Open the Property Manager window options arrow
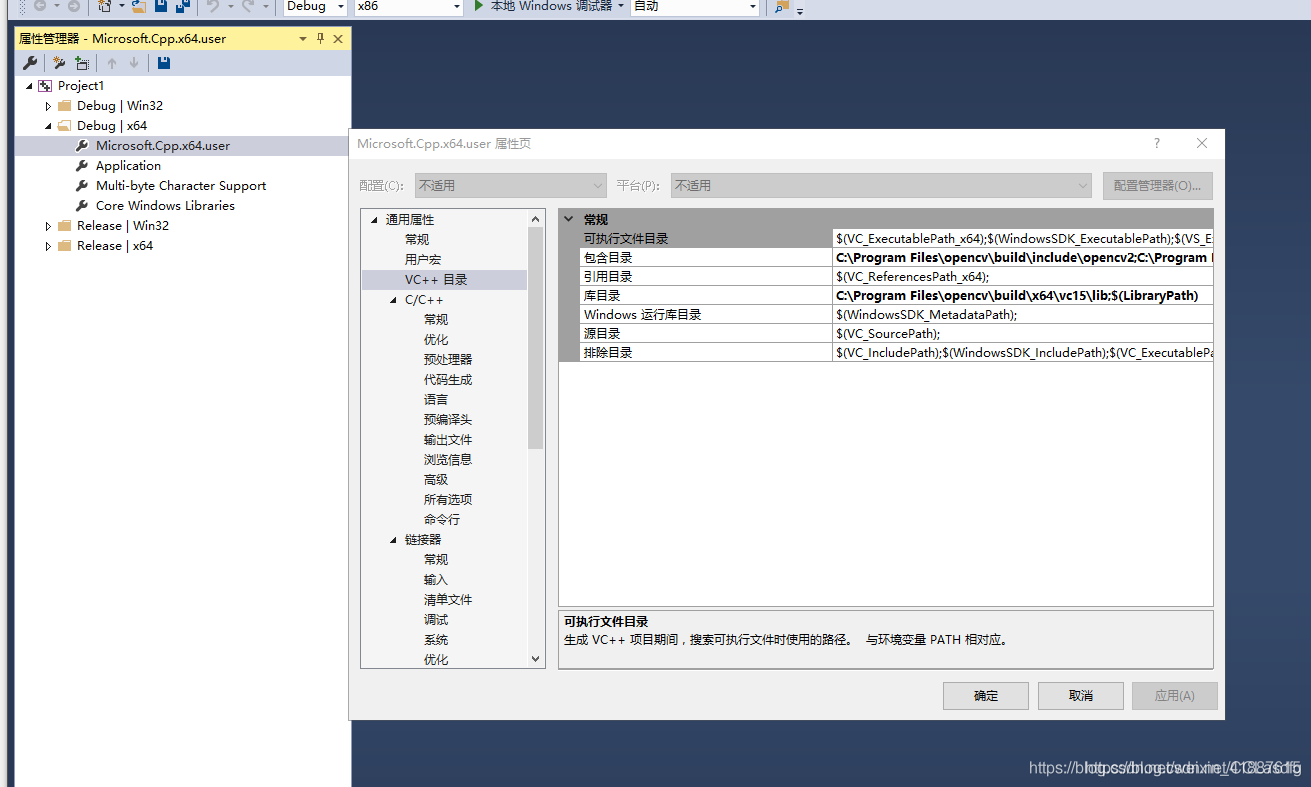Viewport: 1311px width, 787px height. pyautogui.click(x=303, y=38)
